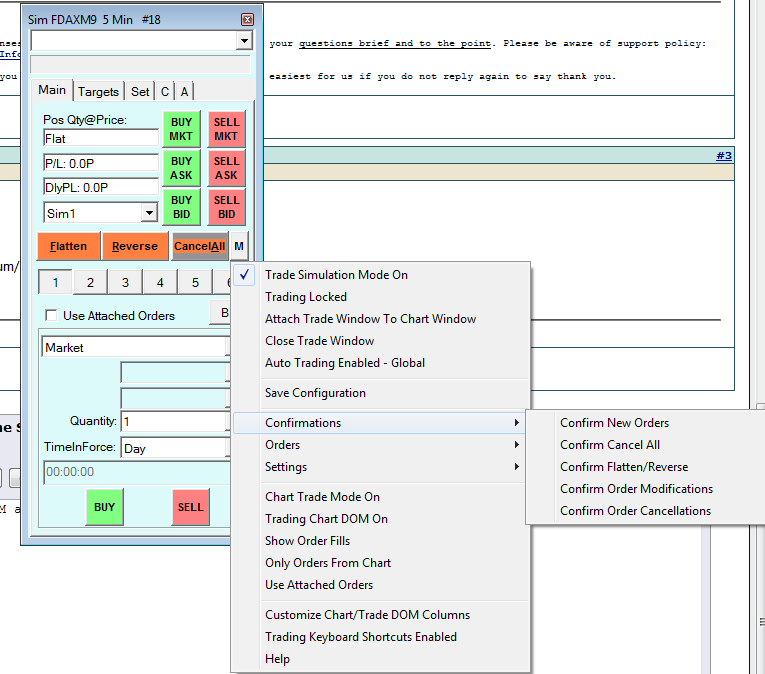Switch to the Targets tab

(98, 92)
